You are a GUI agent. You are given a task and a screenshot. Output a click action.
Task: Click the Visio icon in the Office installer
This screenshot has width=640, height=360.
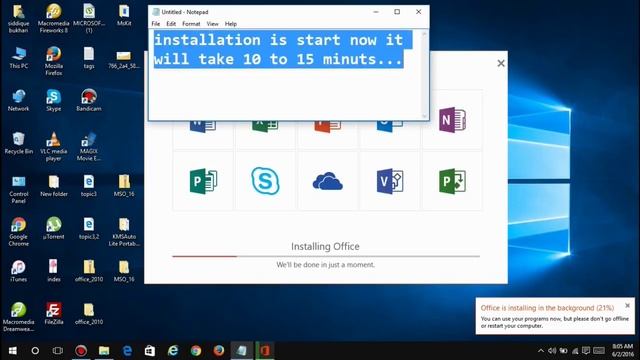390,181
